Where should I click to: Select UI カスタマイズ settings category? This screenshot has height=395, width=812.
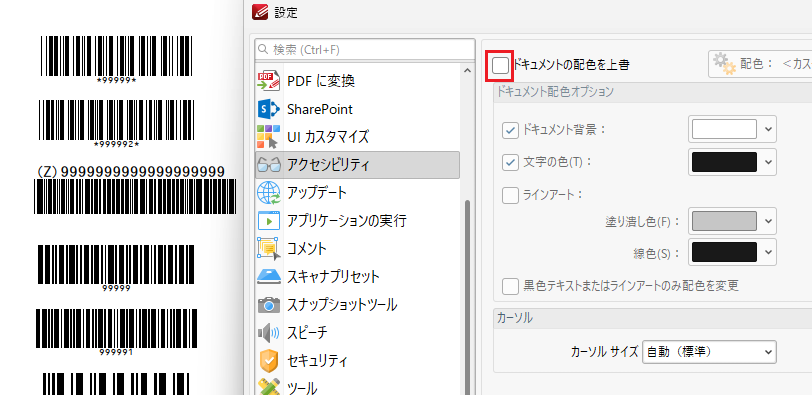pos(357,137)
